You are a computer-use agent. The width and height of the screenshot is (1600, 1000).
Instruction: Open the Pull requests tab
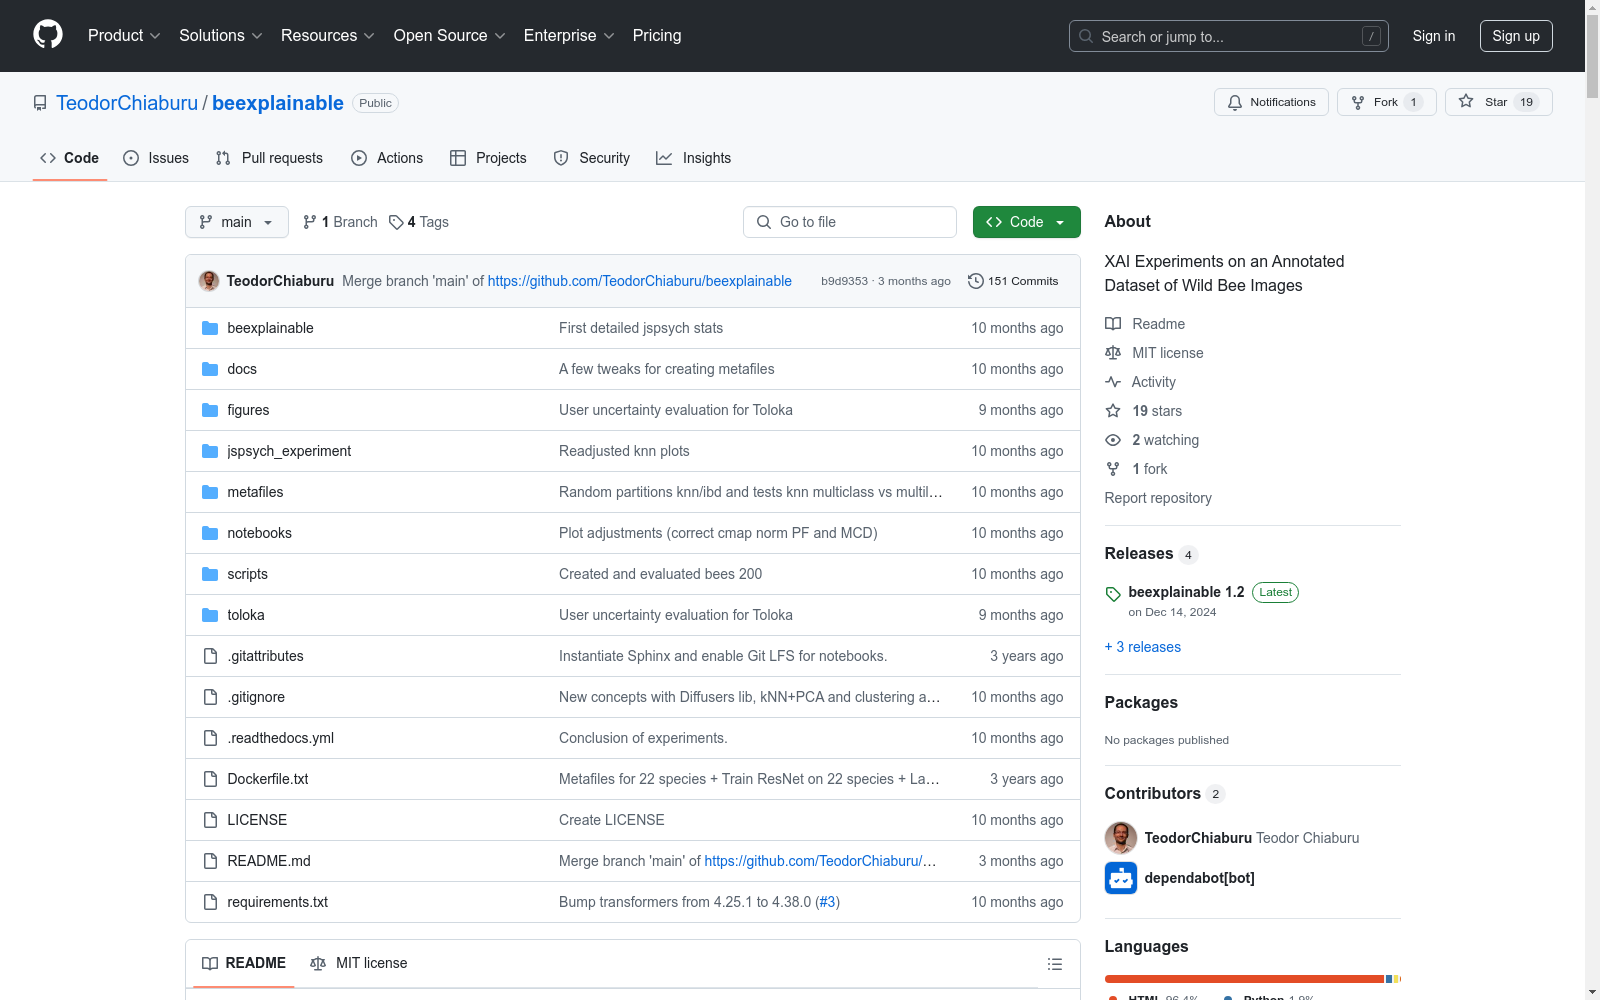point(269,158)
